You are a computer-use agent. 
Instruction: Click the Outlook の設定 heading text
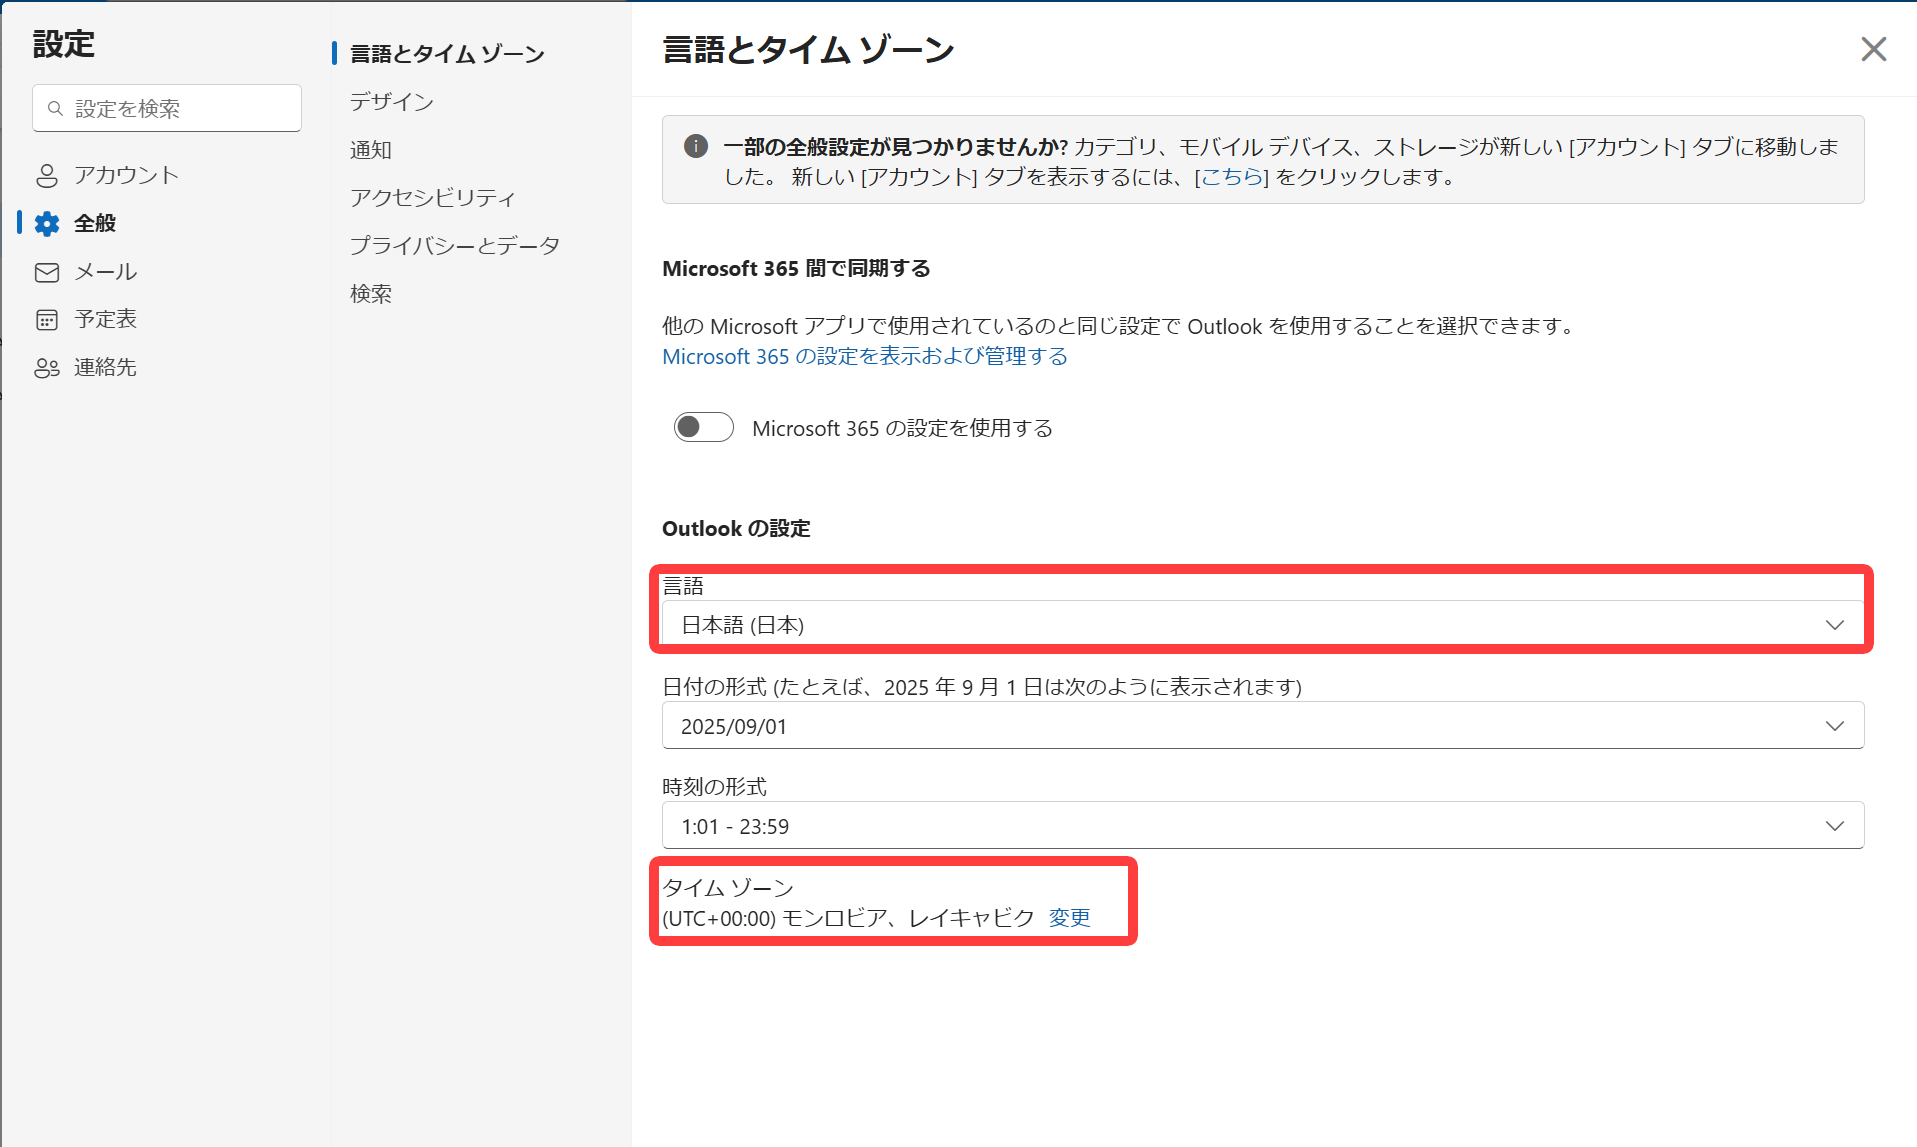click(736, 528)
